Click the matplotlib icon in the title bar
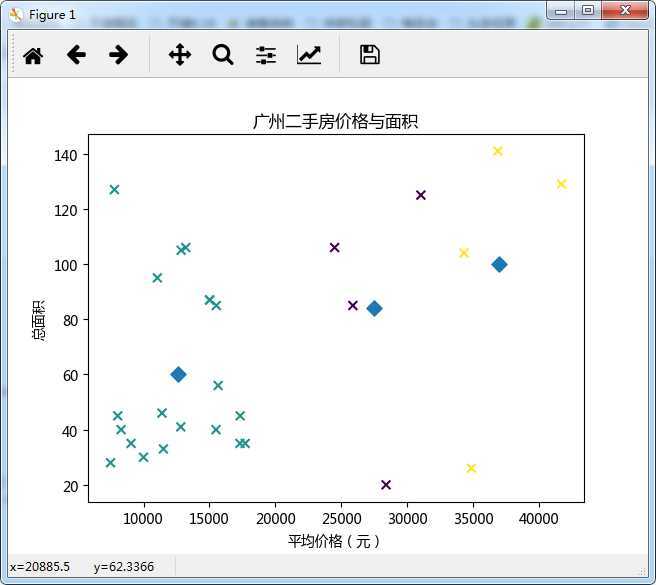The image size is (656, 585). coord(16,15)
